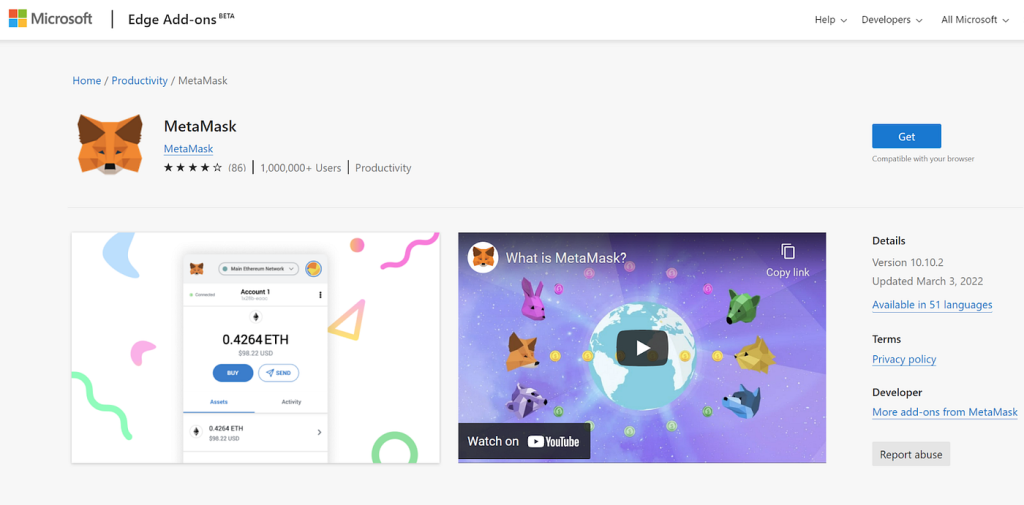Open More add-ons from MetaMask
Screen dimensions: 1024x505
[944, 412]
